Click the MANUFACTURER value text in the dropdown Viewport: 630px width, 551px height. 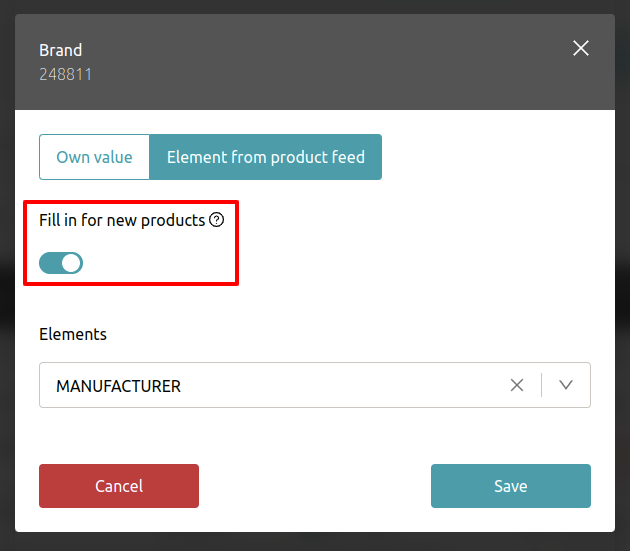[118, 385]
